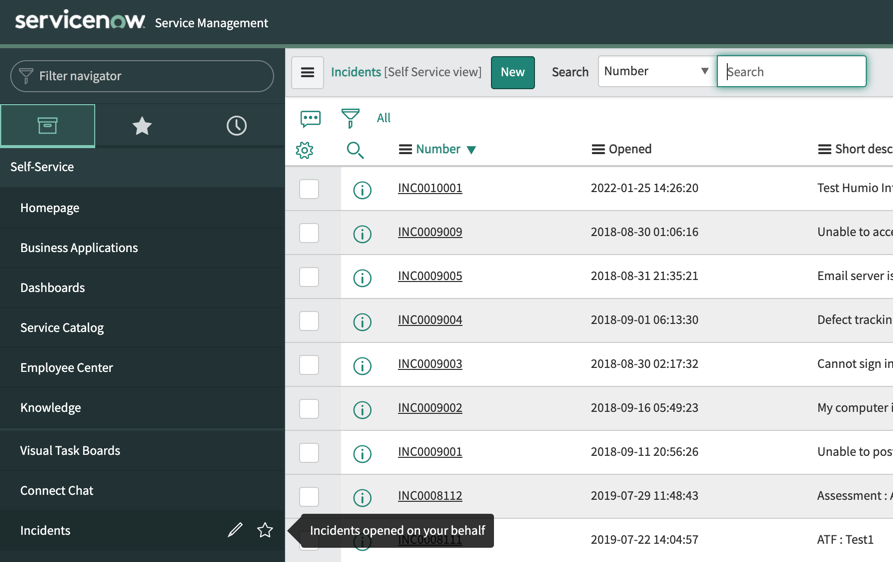Screen dimensions: 893x562
Task: Open the Number search field dropdown
Action: (x=656, y=71)
